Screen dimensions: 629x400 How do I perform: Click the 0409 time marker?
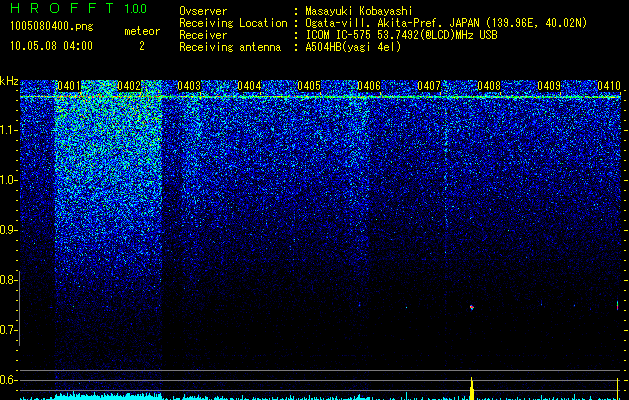tap(549, 86)
